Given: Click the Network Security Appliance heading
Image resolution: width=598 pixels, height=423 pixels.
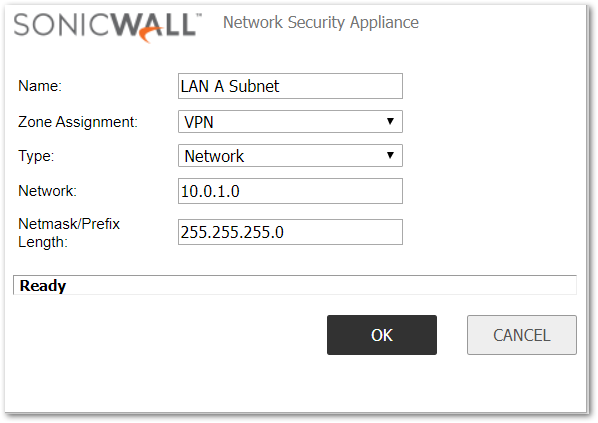Looking at the screenshot, I should point(321,23).
